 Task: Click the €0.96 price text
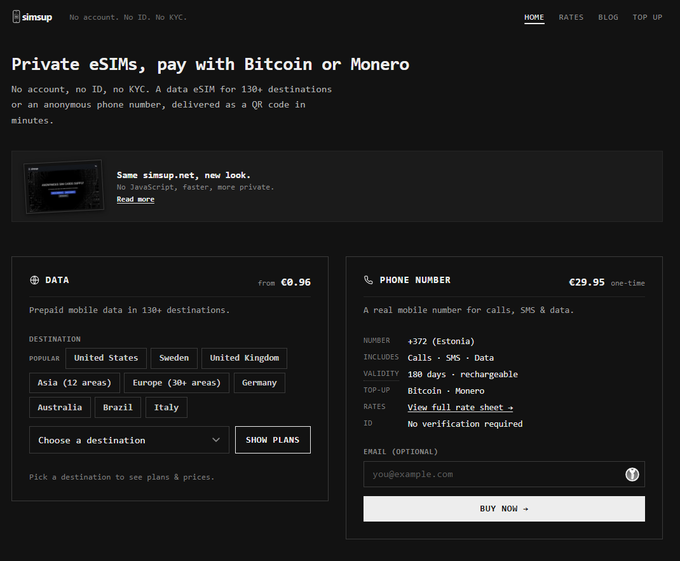click(x=296, y=282)
